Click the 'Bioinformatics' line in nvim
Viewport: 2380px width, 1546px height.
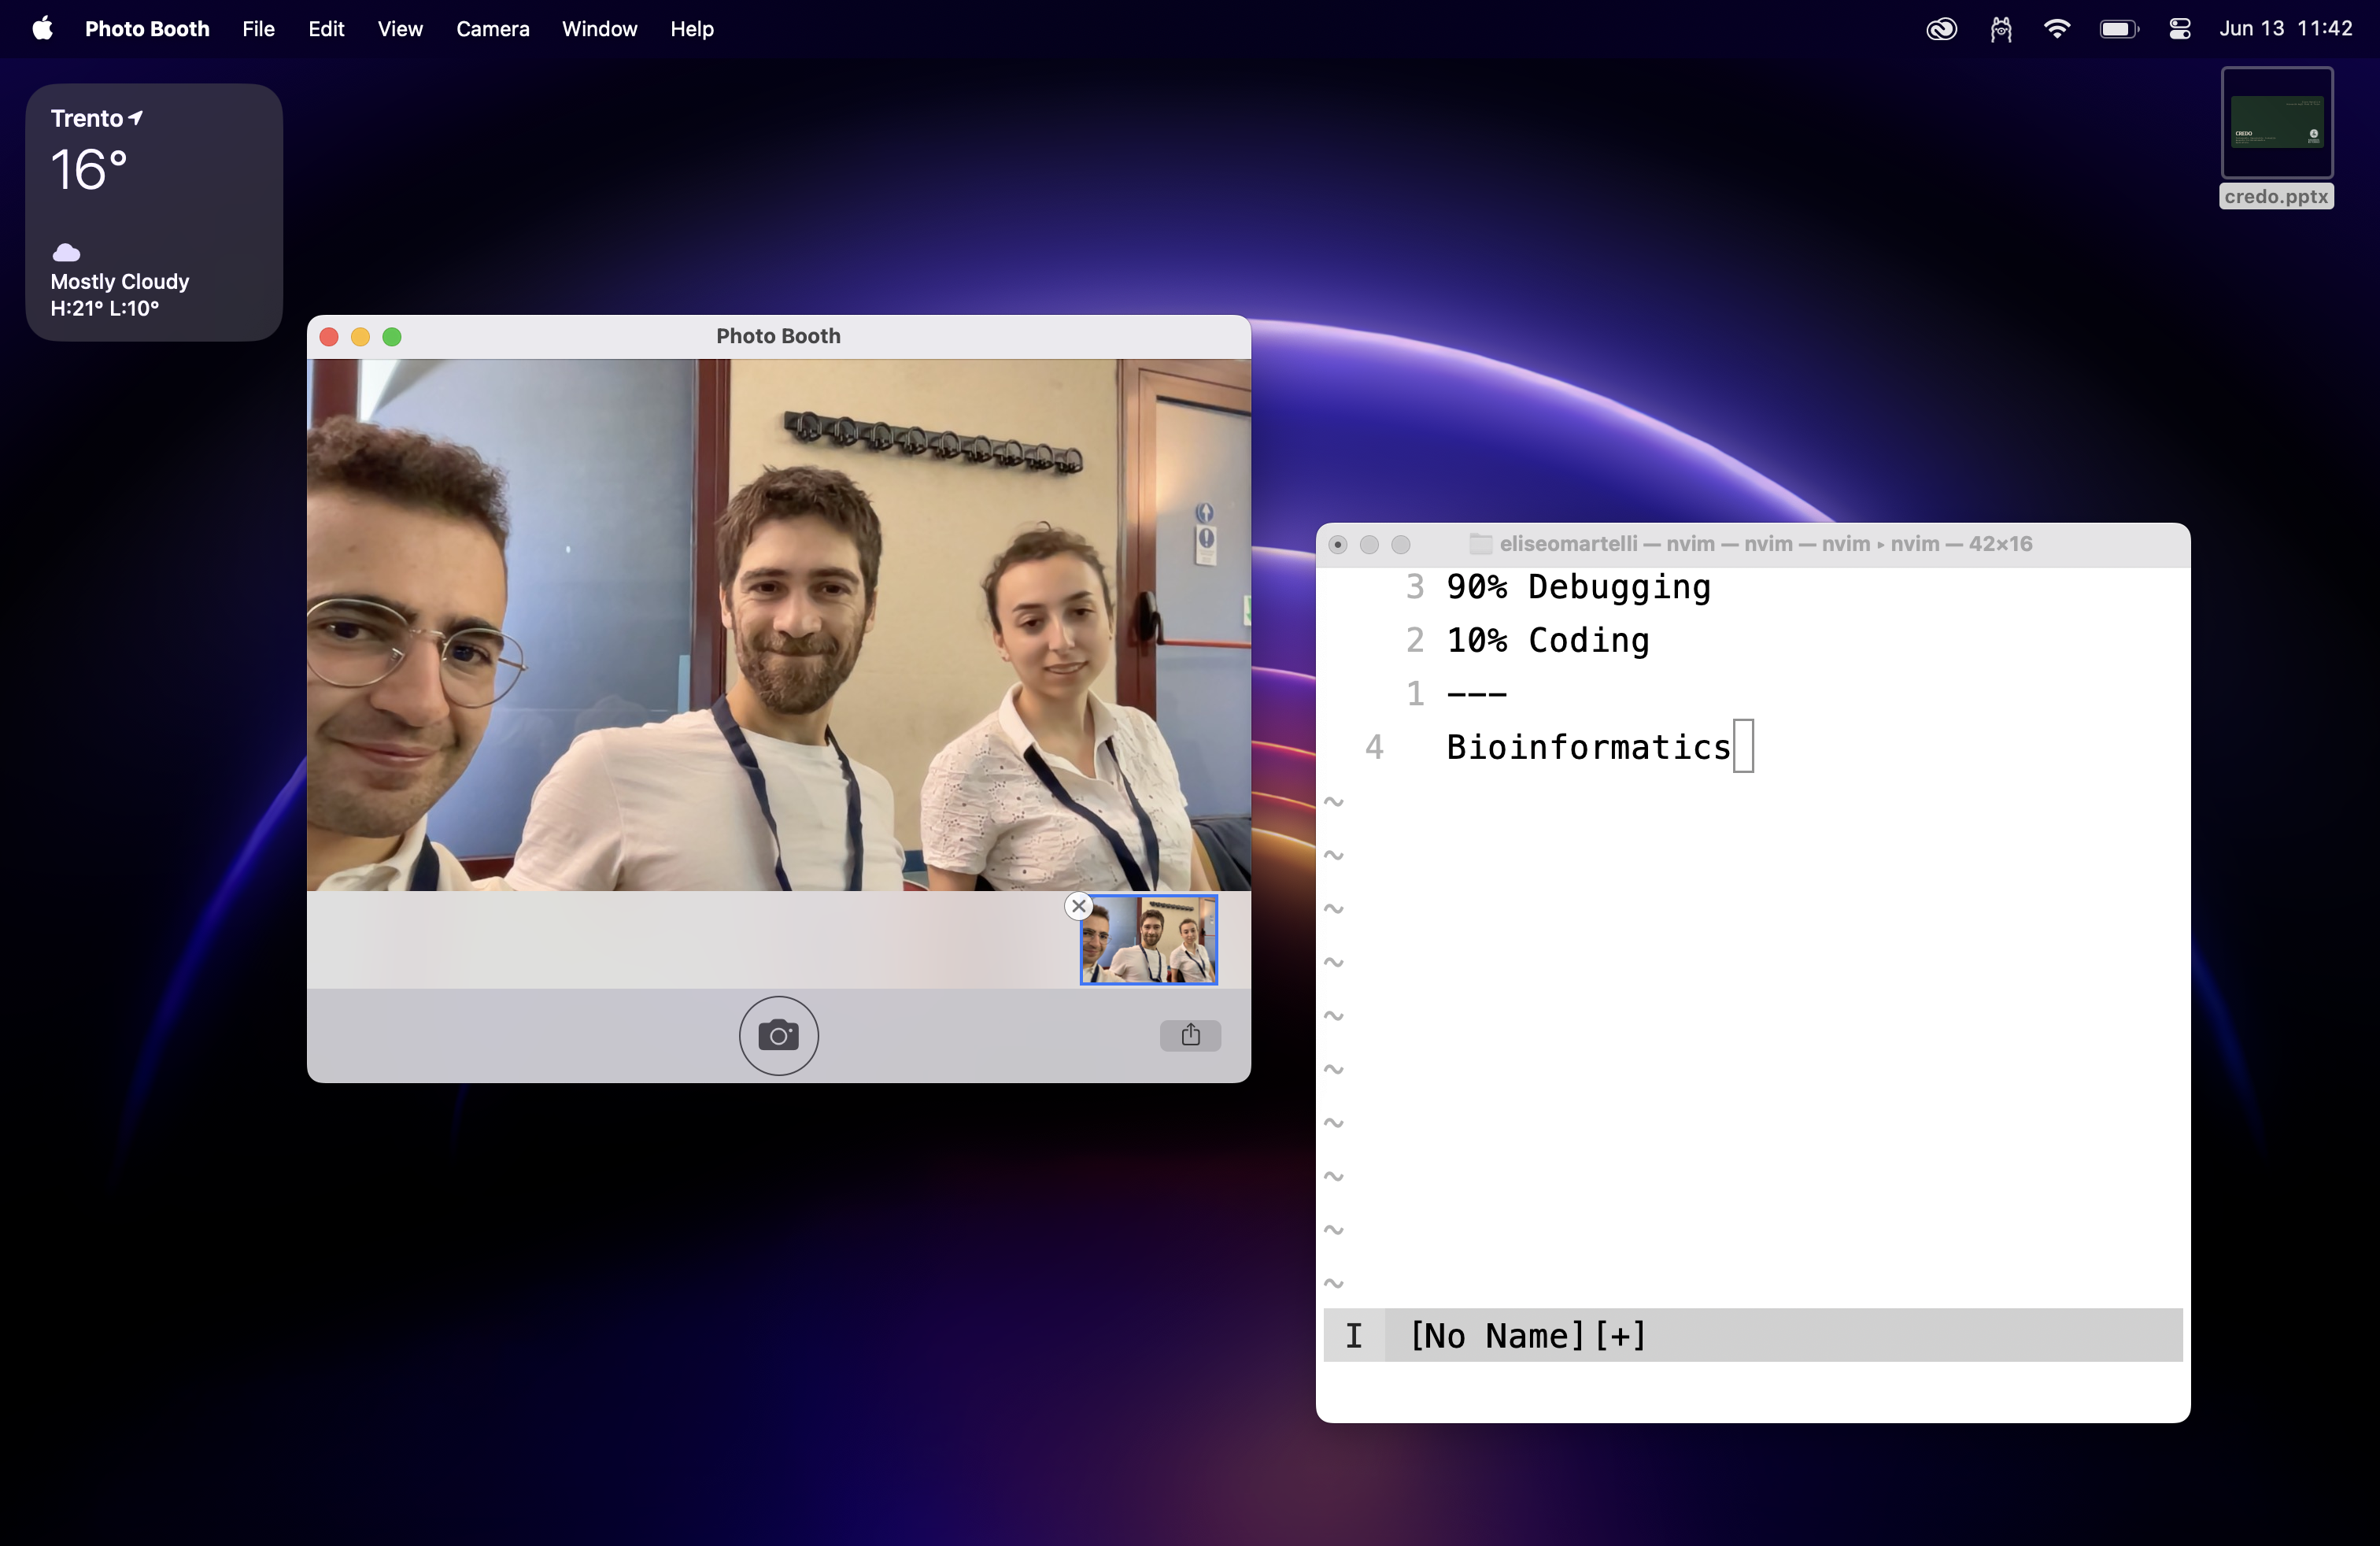[x=1589, y=747]
